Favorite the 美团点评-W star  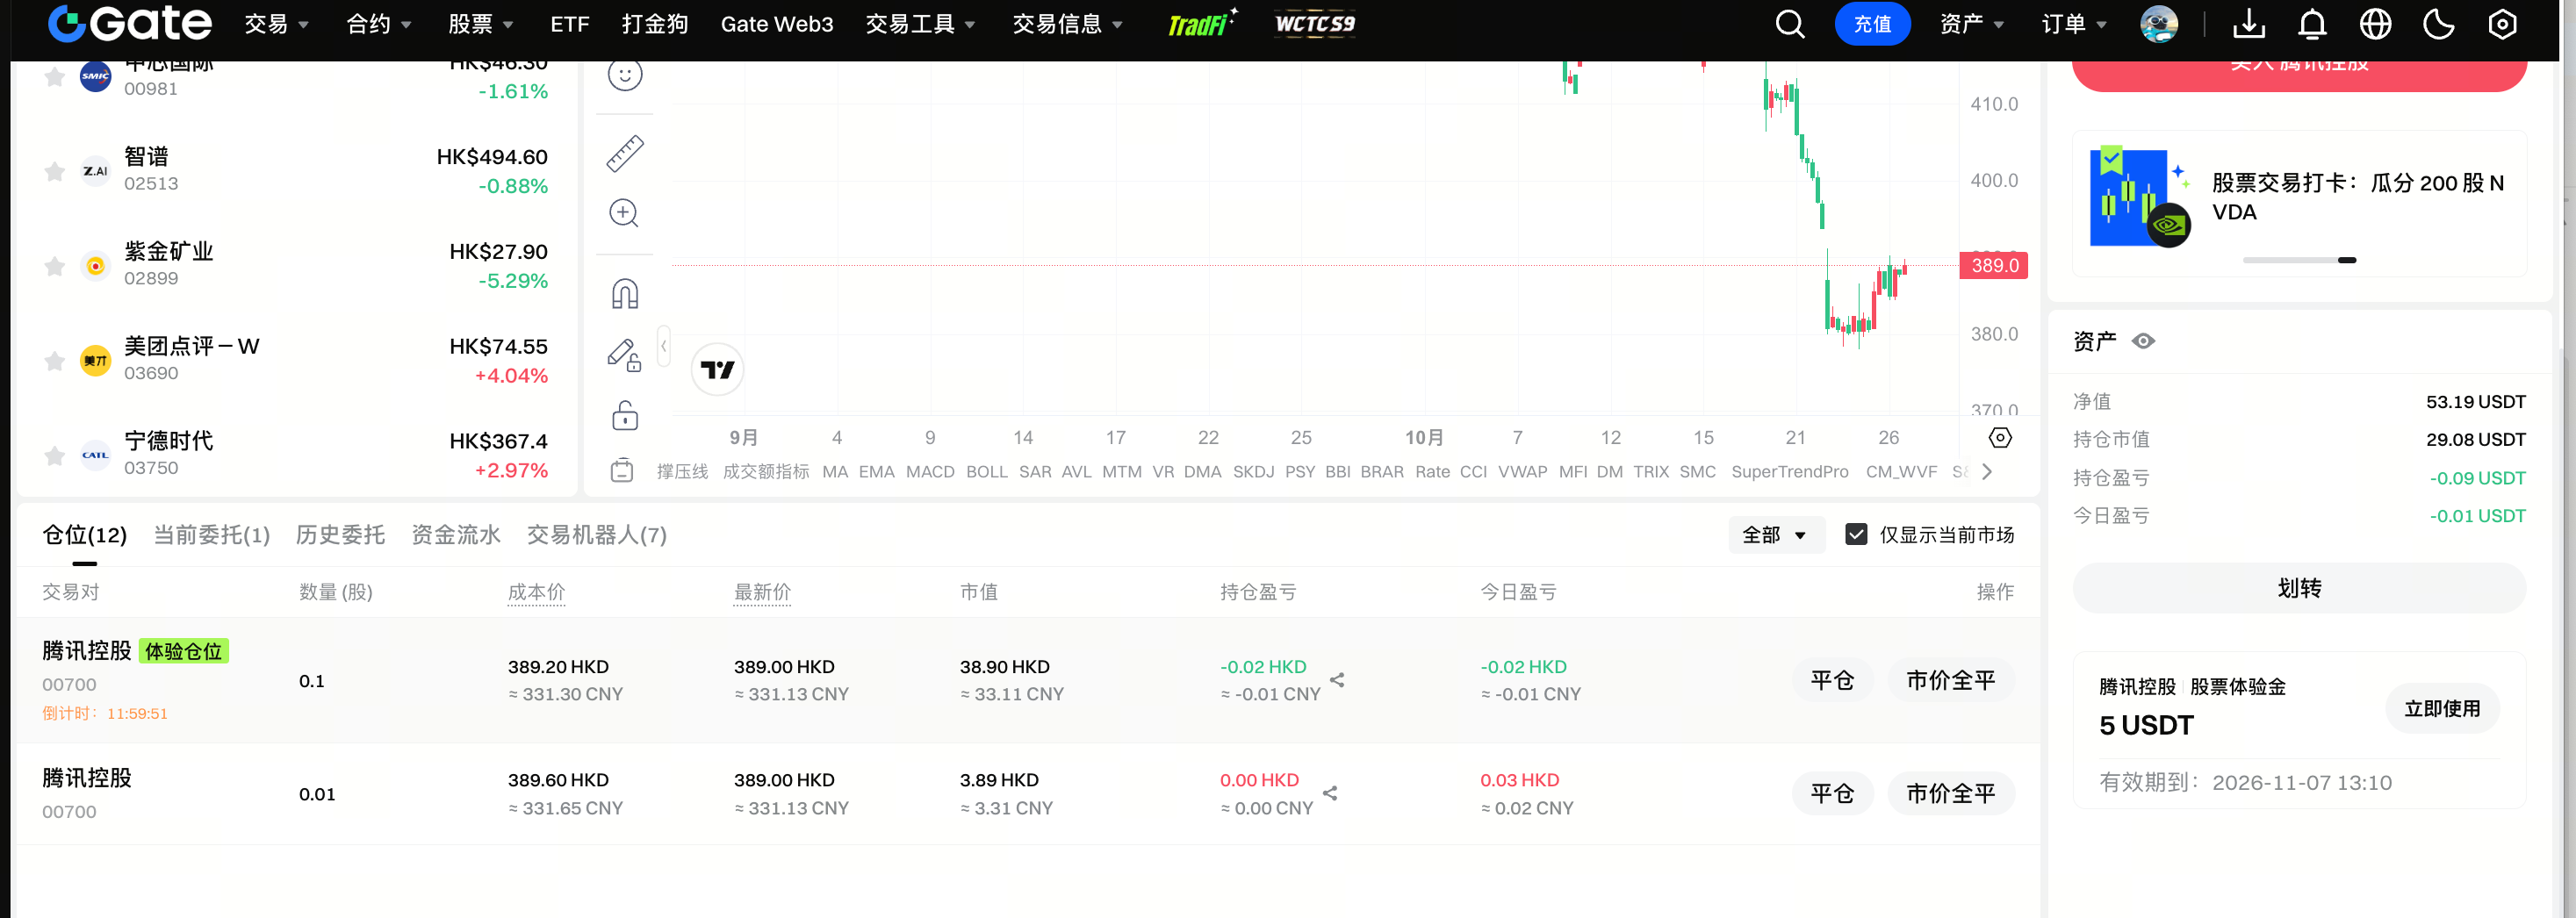55,361
